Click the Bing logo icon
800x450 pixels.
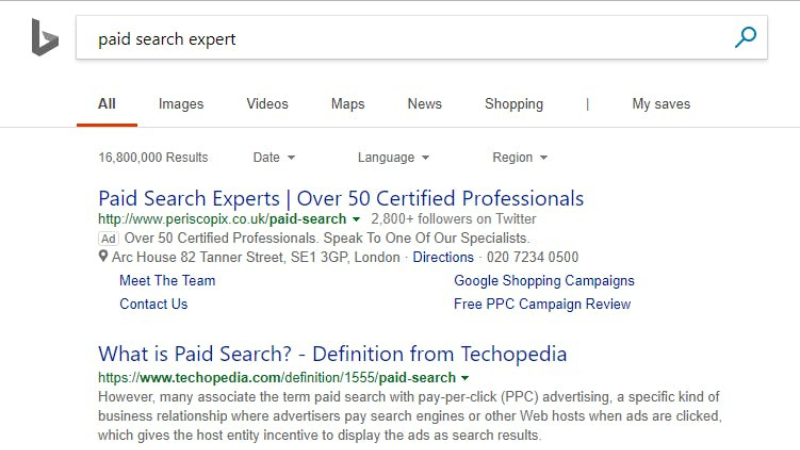[x=45, y=38]
